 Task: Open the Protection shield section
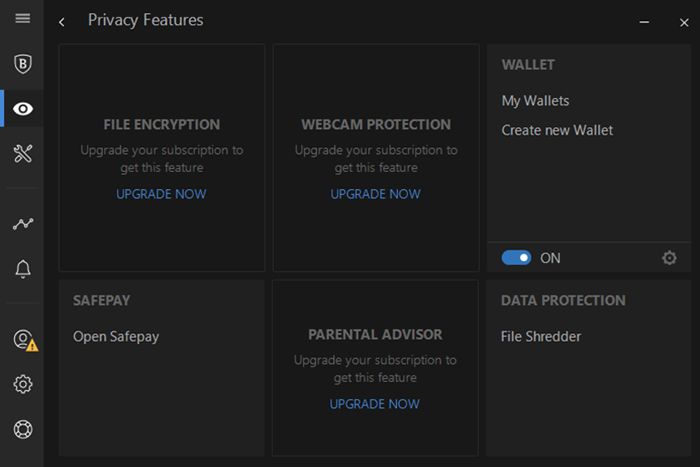(22, 64)
